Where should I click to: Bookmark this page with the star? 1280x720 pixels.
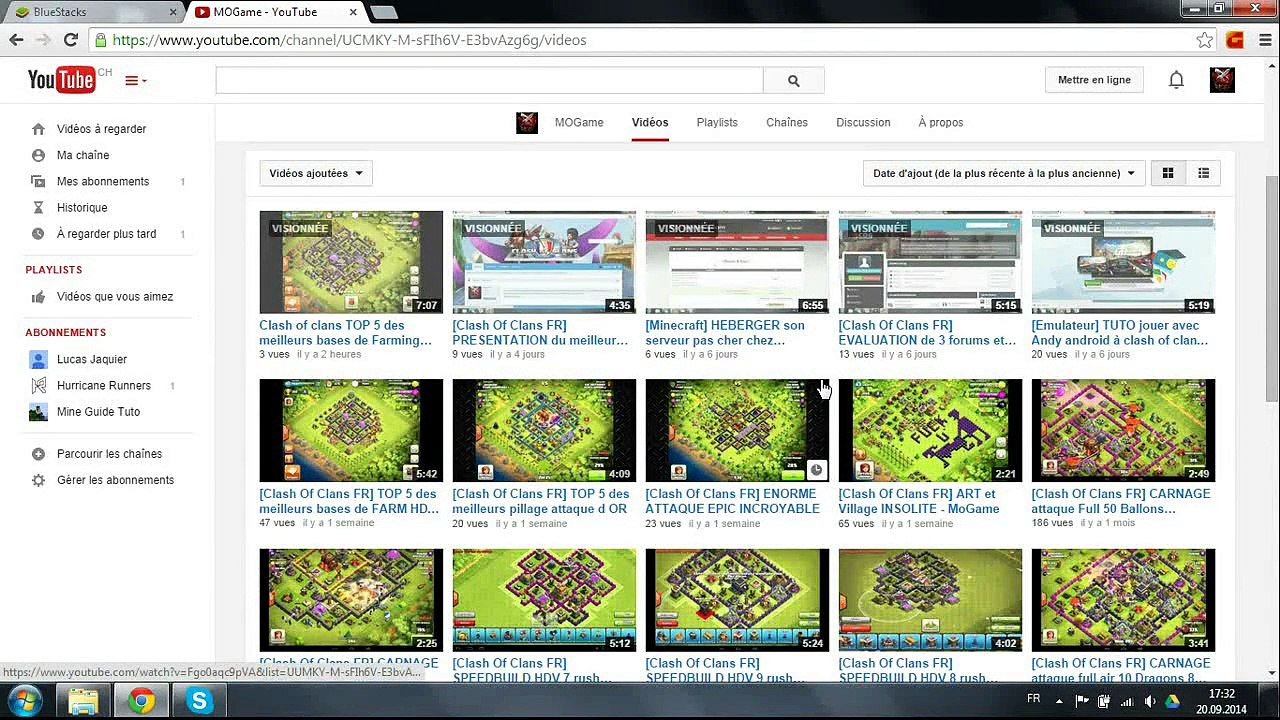pyautogui.click(x=1205, y=40)
